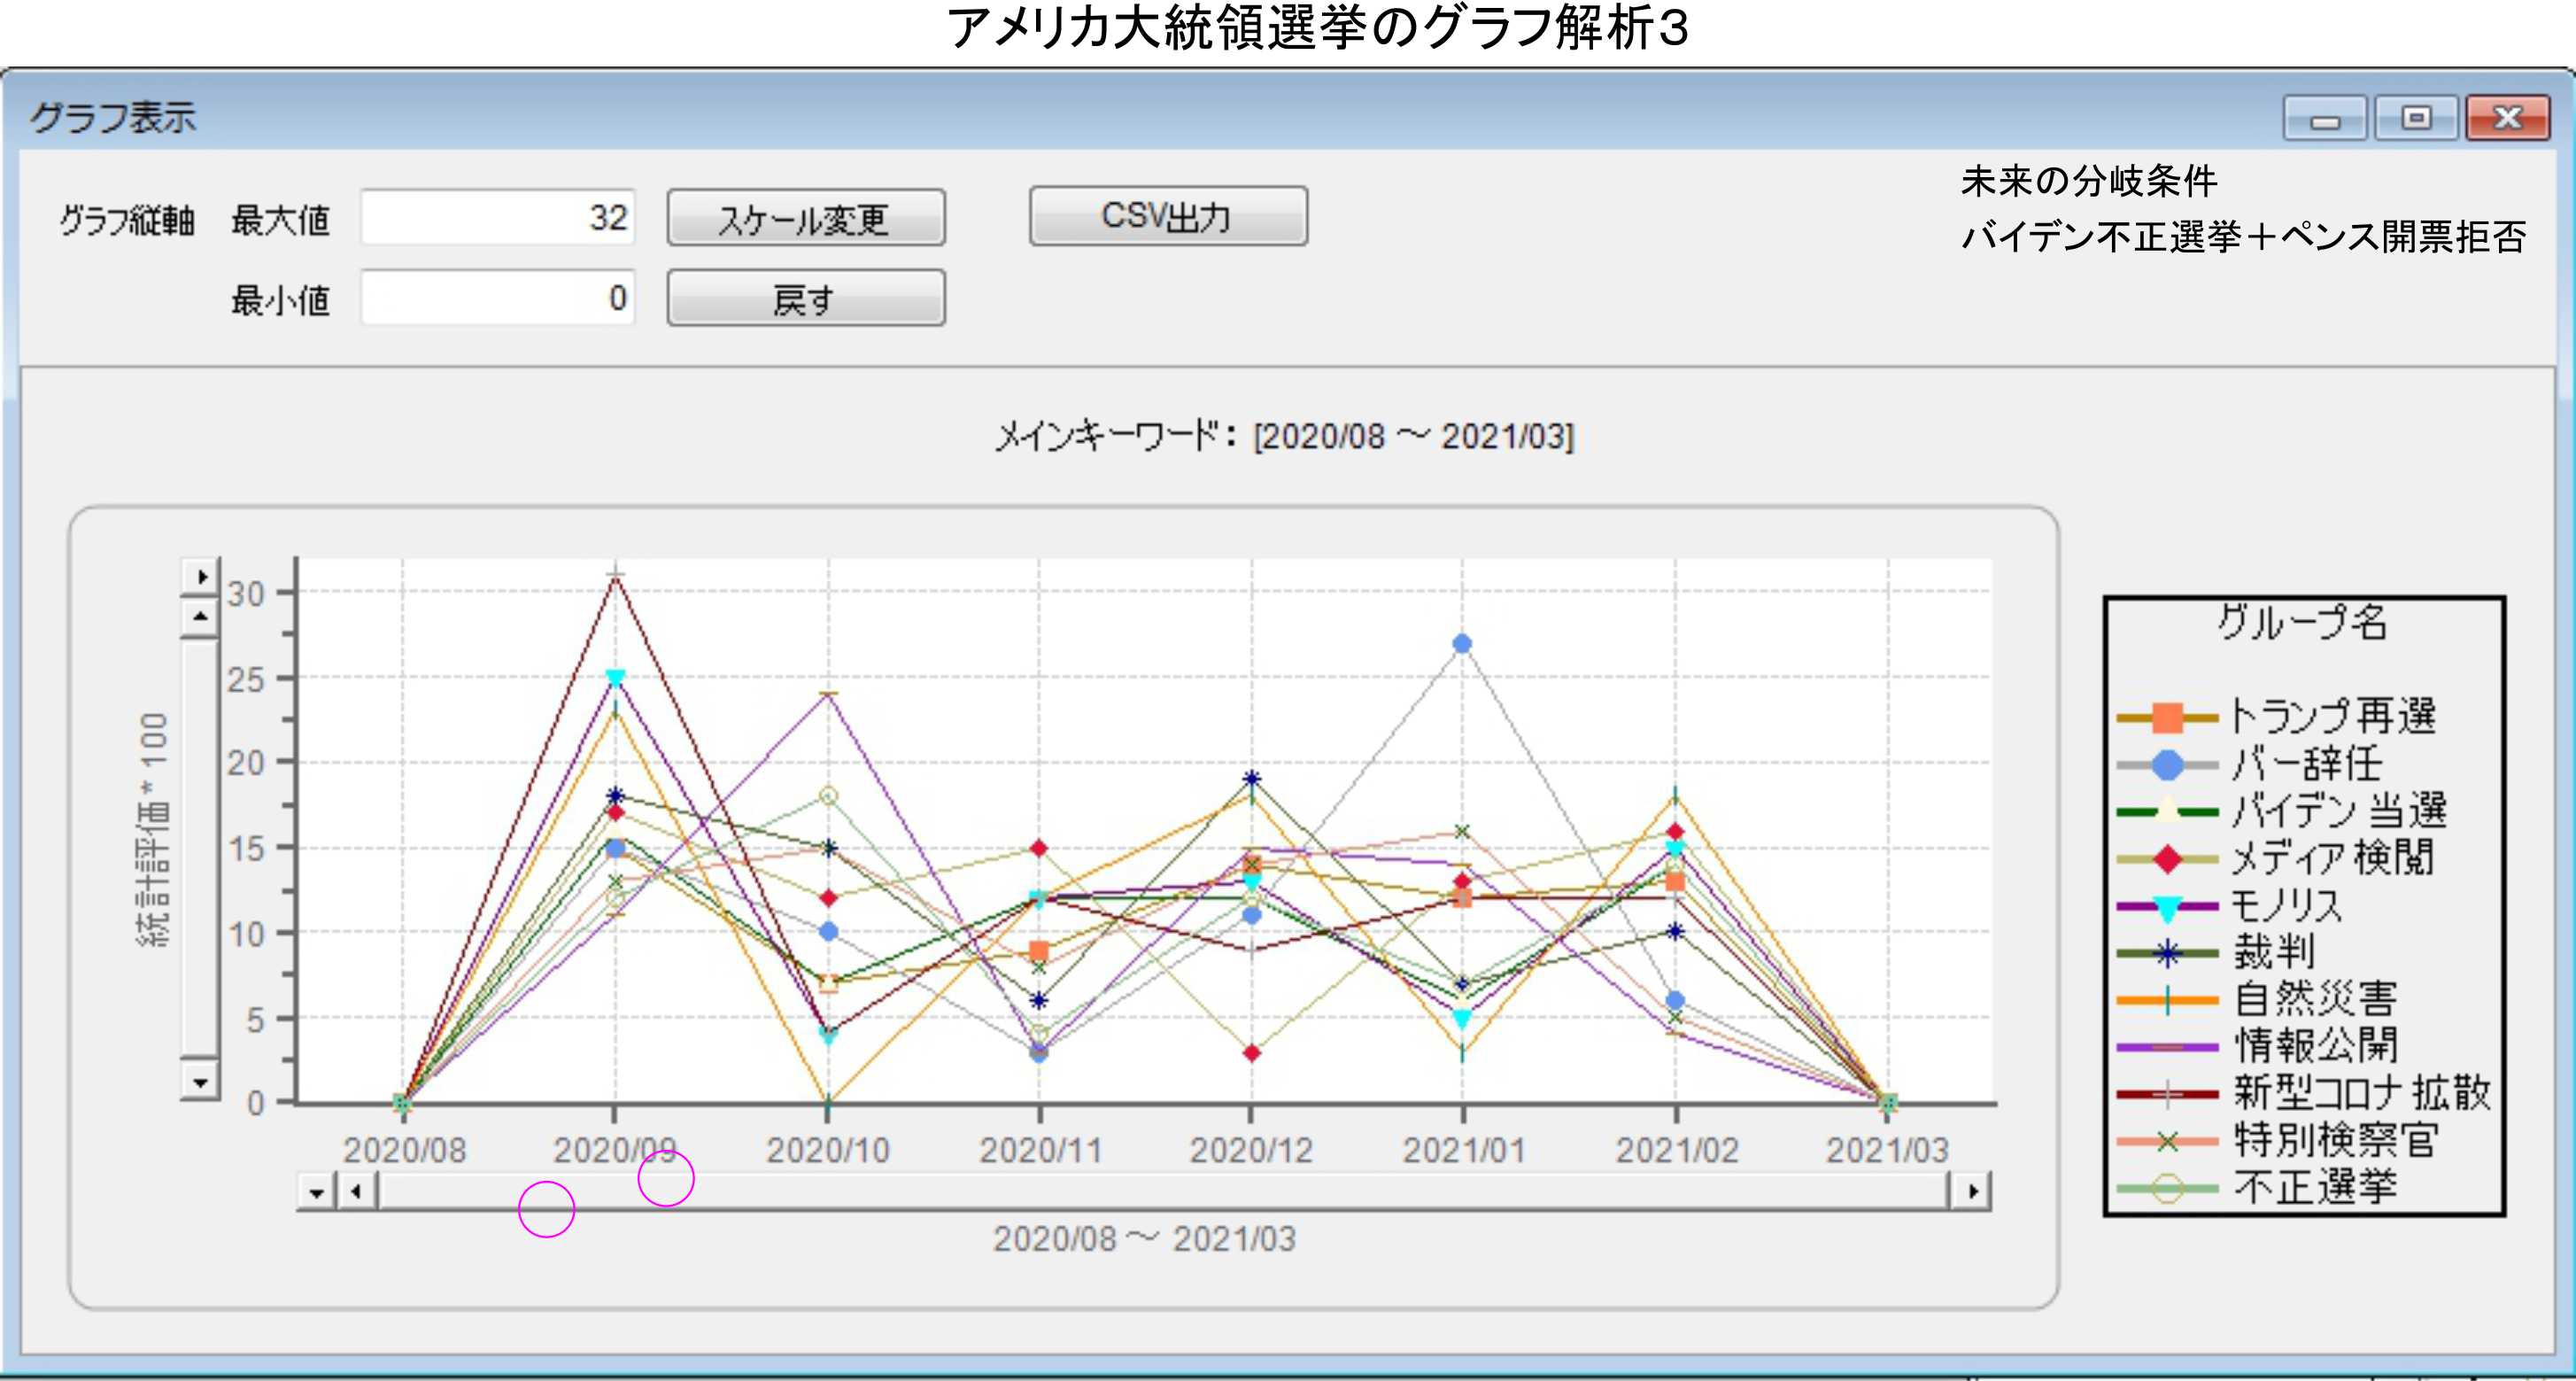Select トランプ再選 legend marker
The image size is (2576, 1381).
tap(2167, 718)
